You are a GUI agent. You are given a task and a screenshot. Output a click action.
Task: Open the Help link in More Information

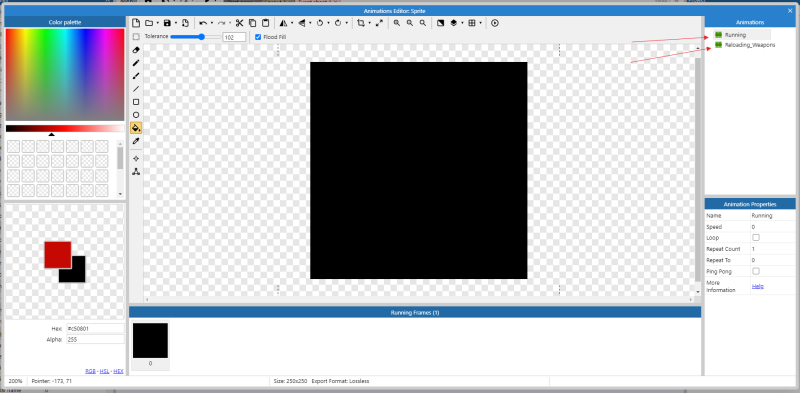tap(758, 286)
